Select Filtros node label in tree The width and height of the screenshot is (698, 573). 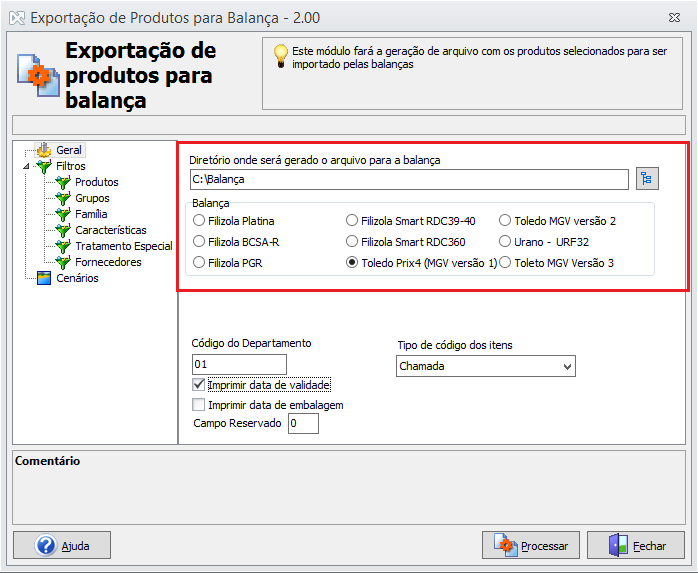[71, 166]
